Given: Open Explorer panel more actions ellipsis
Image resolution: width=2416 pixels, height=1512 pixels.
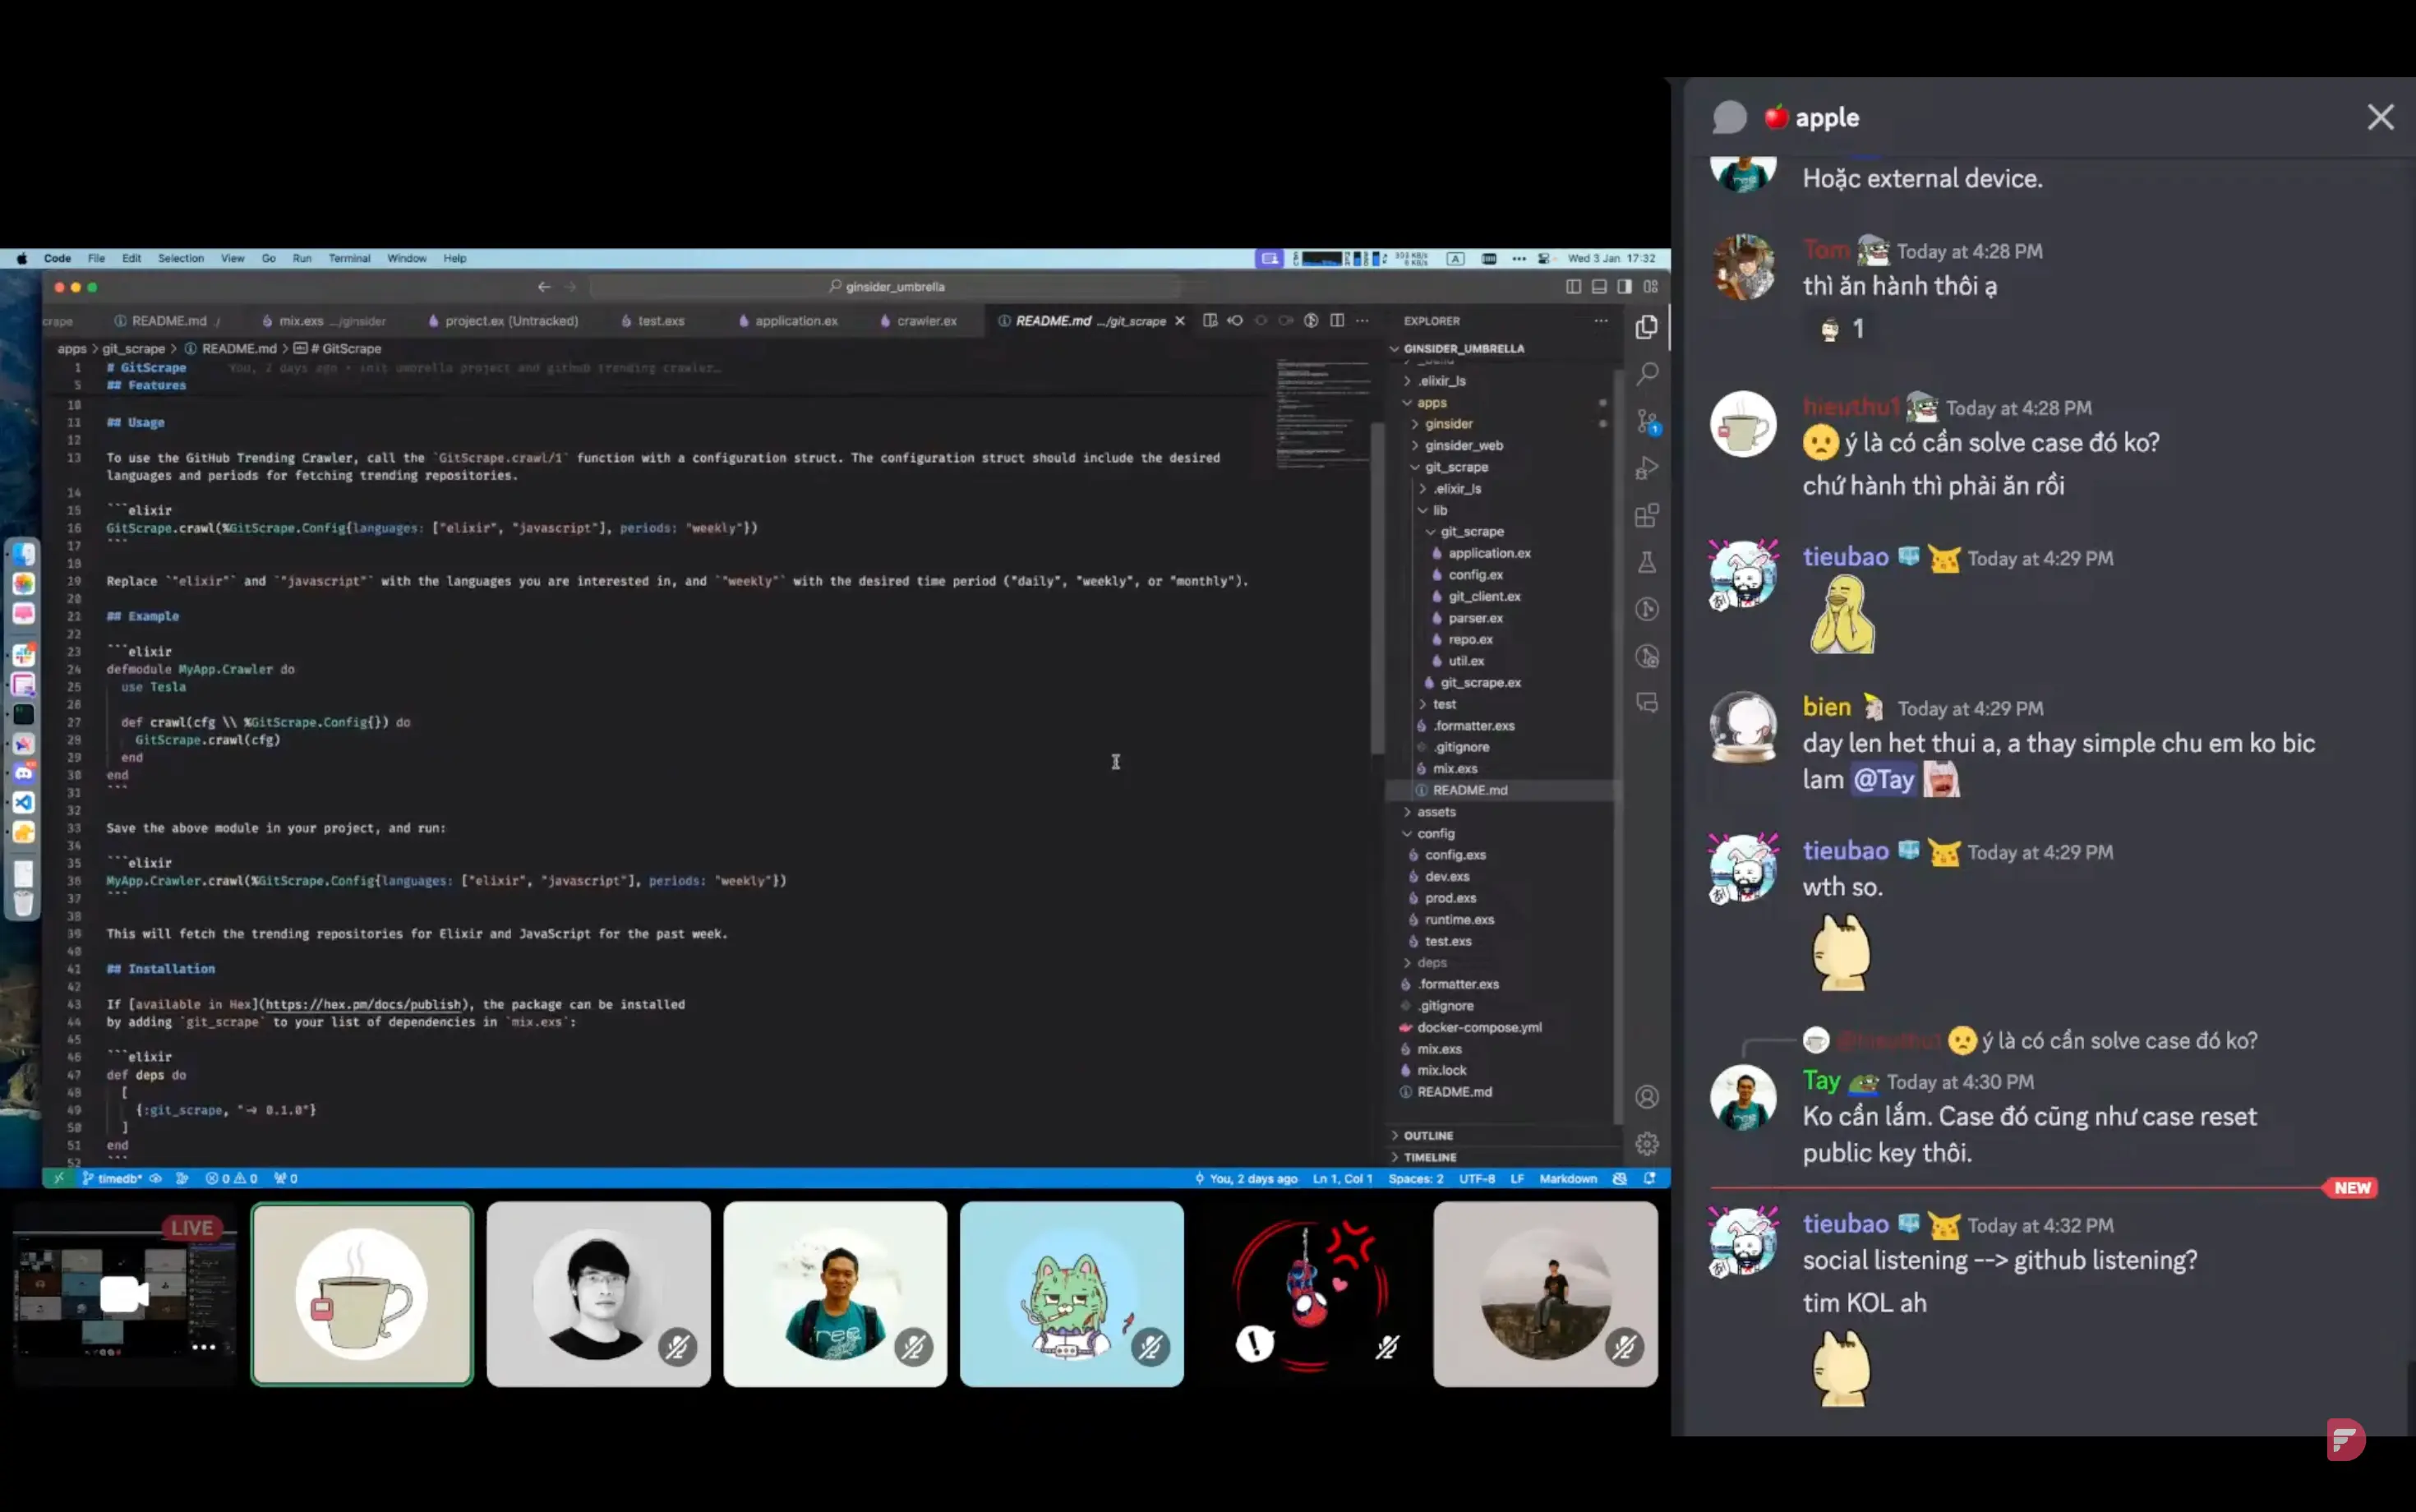Looking at the screenshot, I should coord(1600,321).
